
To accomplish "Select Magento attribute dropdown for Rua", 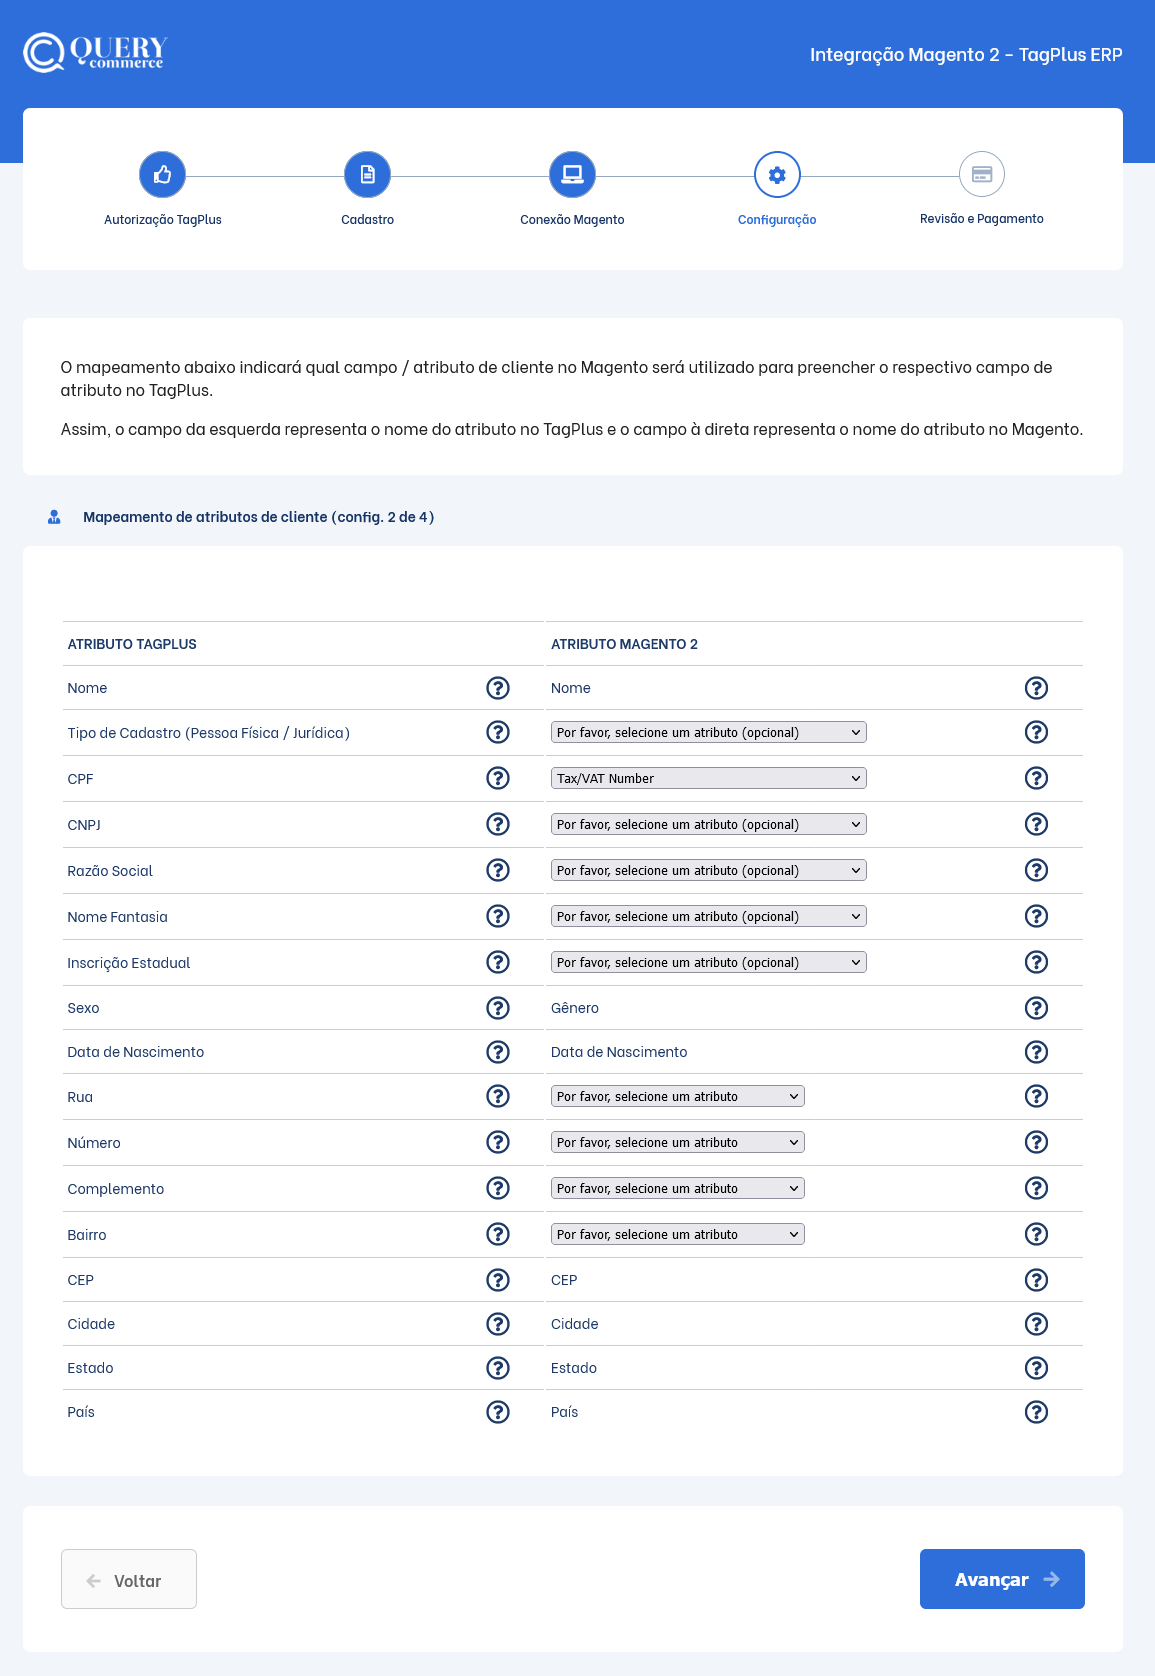I will click(x=678, y=1096).
